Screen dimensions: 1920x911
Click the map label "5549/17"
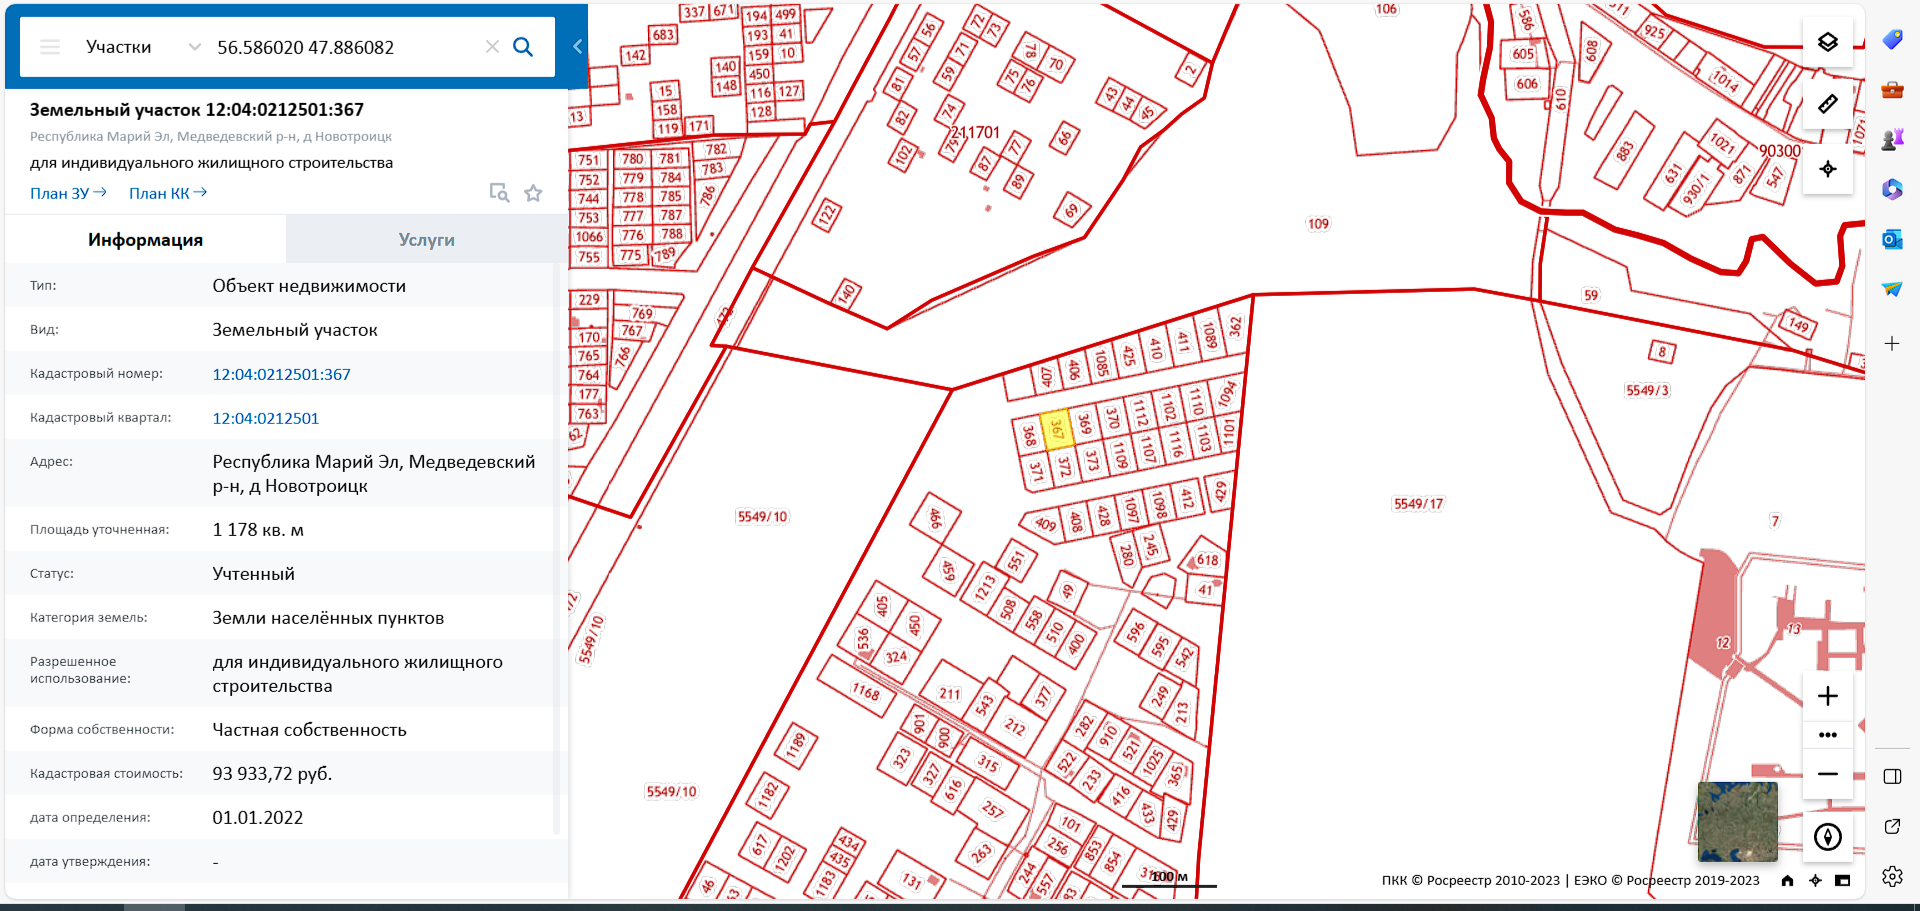[1419, 504]
